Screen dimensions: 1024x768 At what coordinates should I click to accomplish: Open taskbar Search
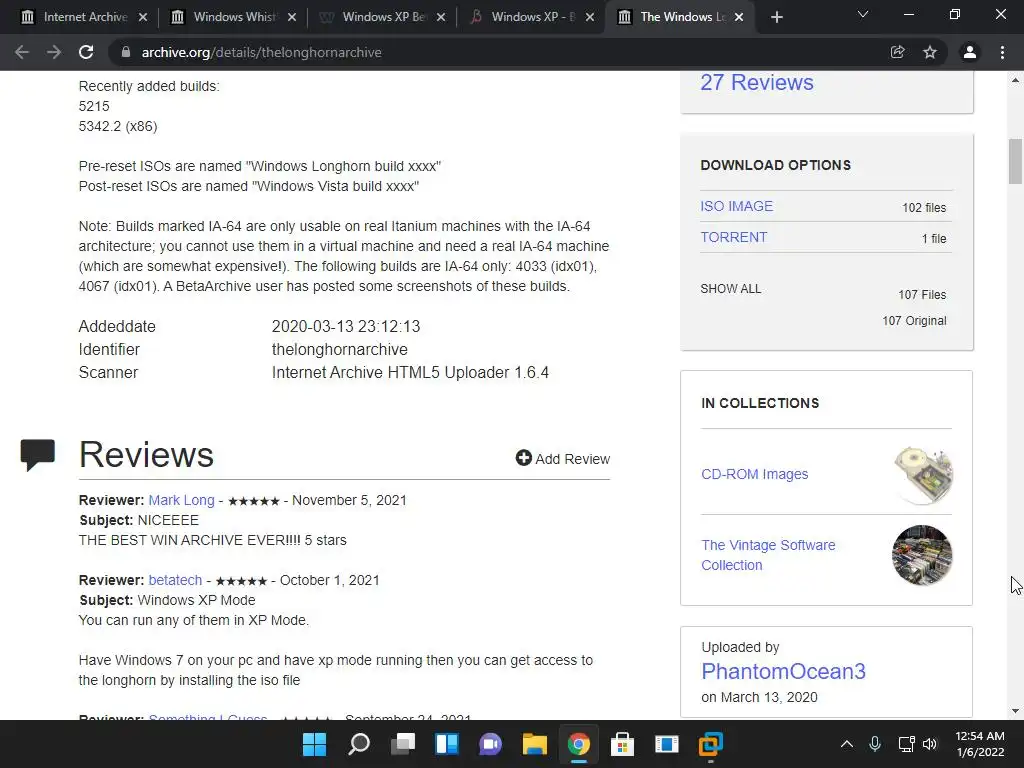pyautogui.click(x=359, y=744)
